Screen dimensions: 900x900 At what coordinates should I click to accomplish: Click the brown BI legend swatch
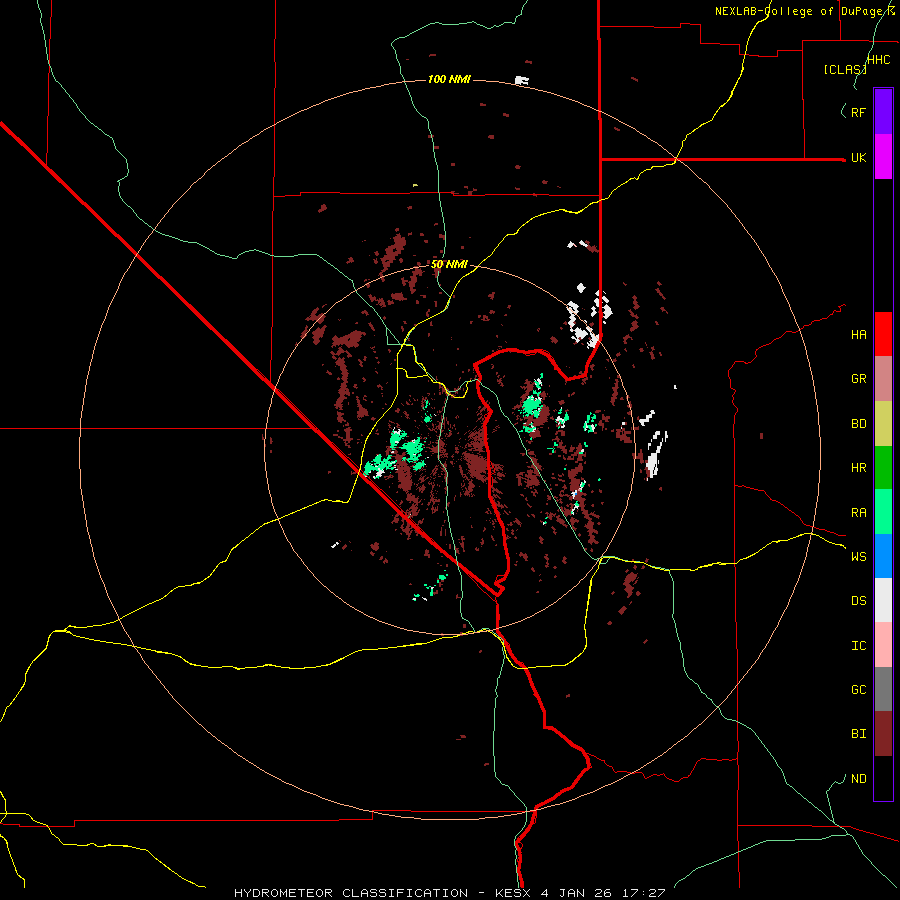point(883,734)
